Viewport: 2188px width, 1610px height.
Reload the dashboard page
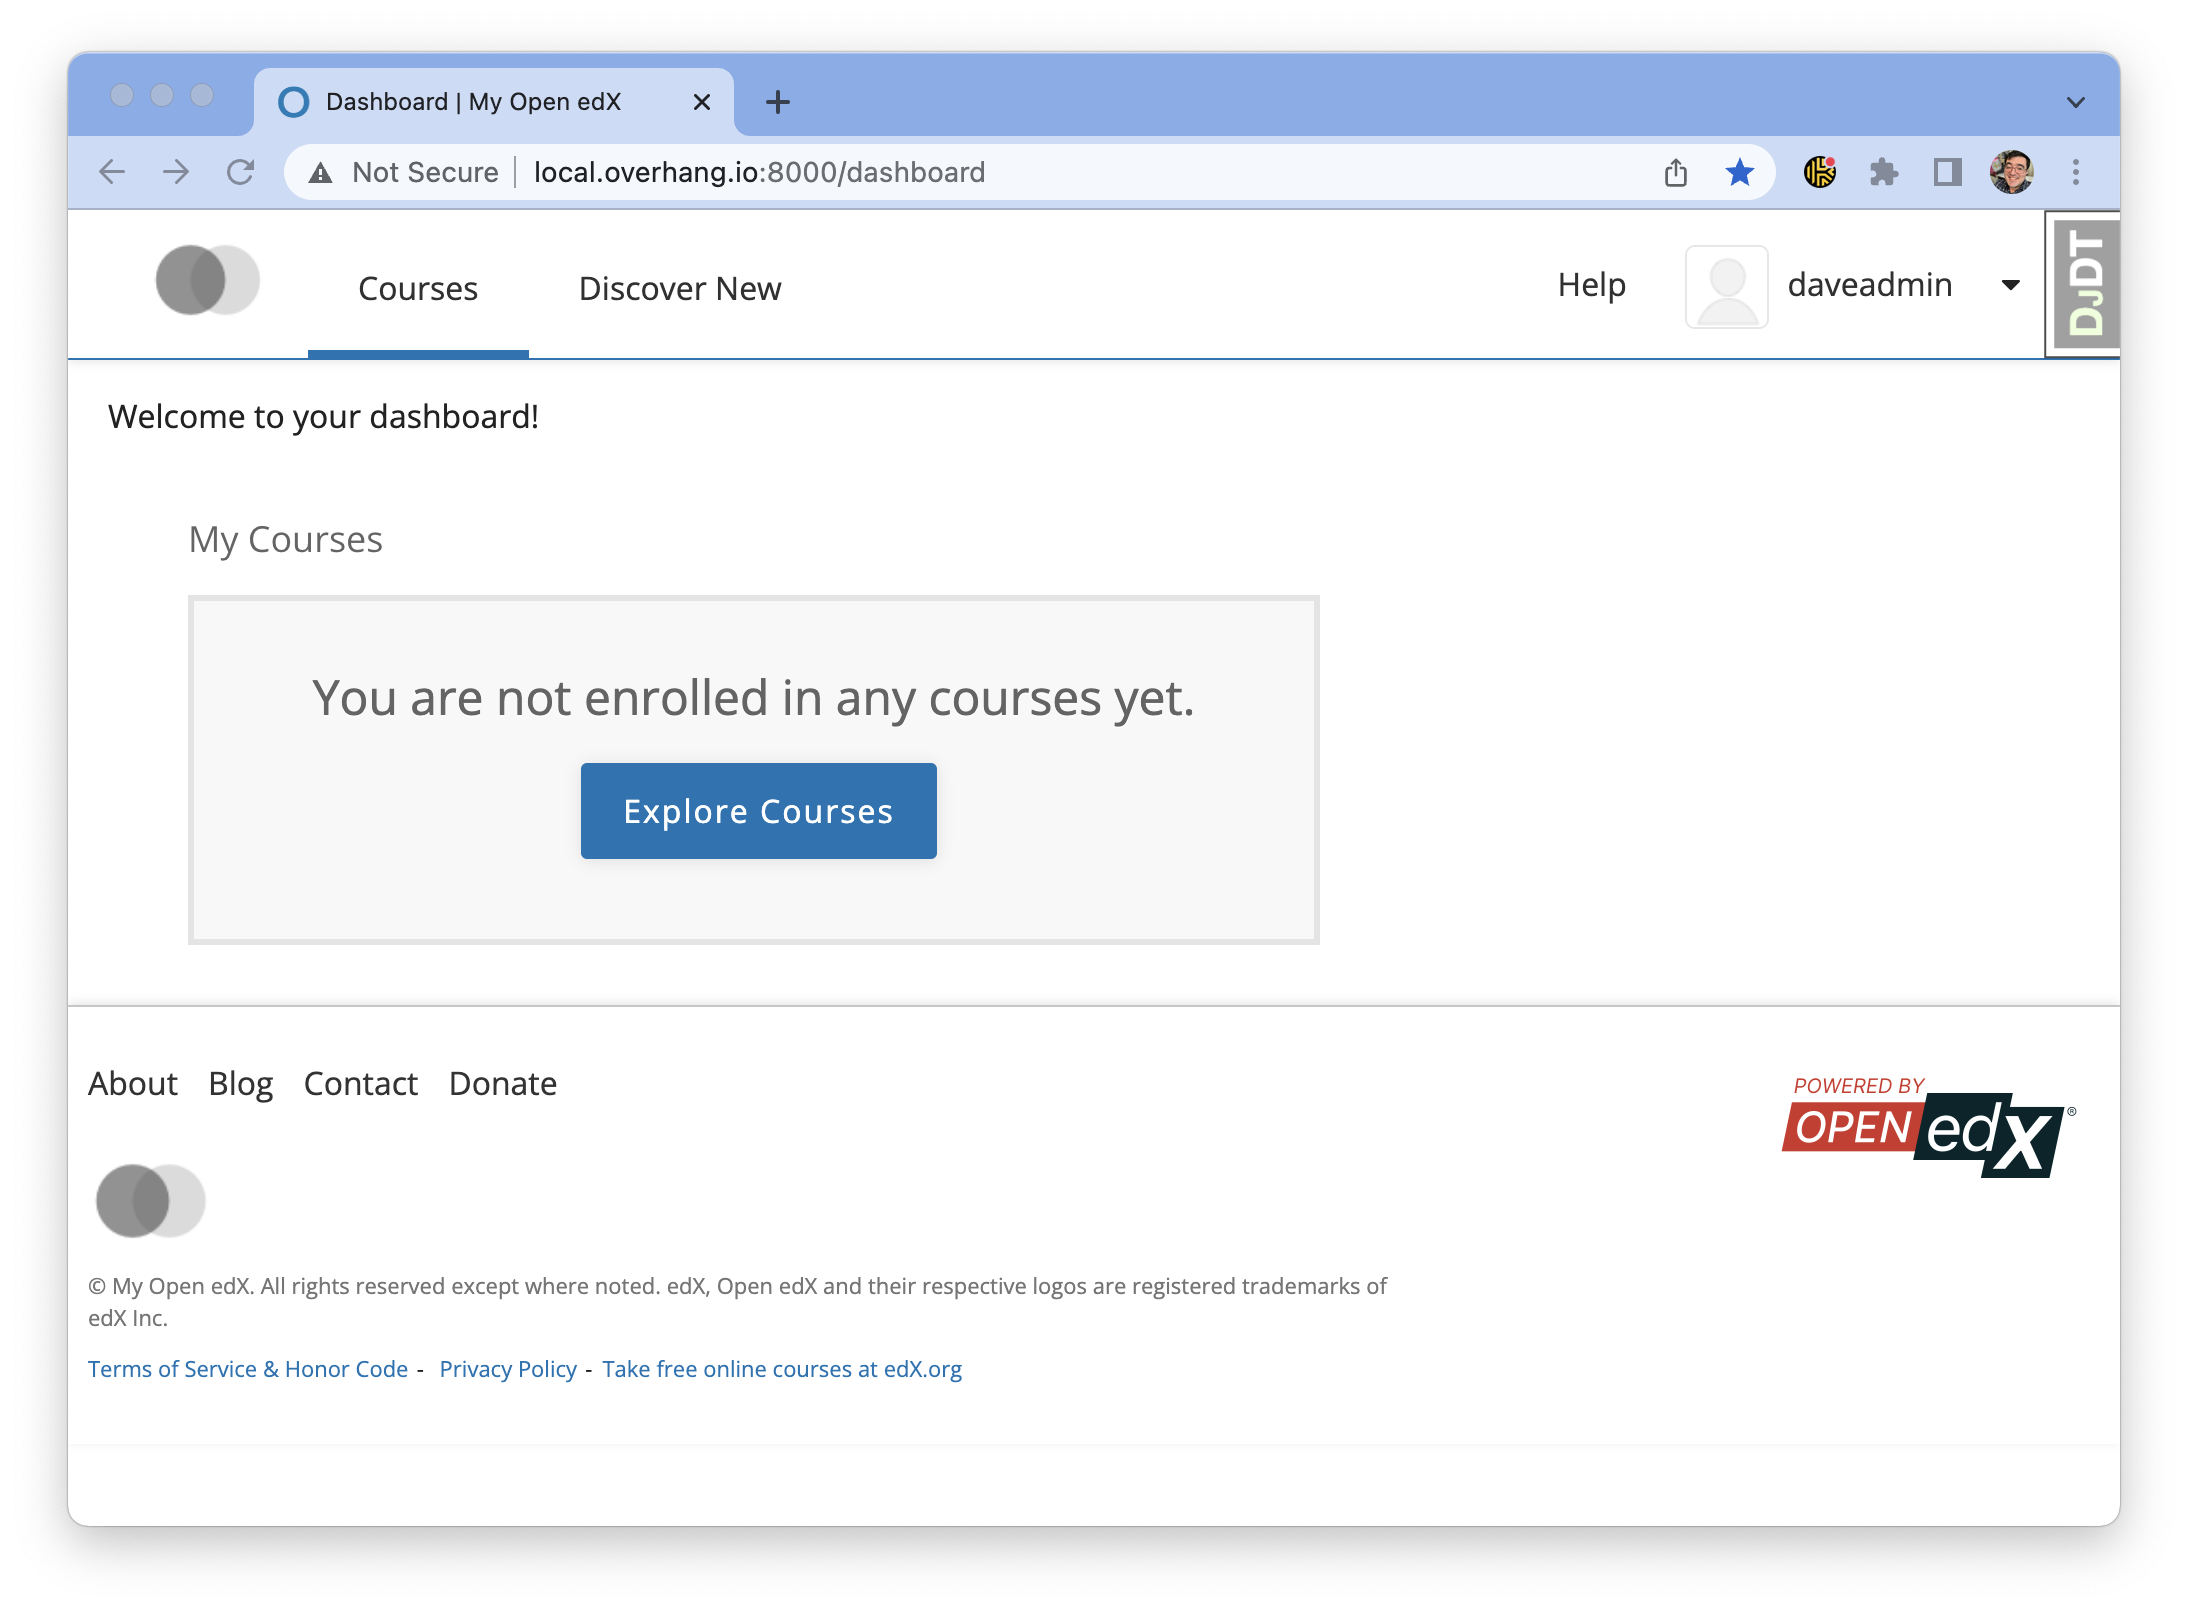tap(240, 172)
